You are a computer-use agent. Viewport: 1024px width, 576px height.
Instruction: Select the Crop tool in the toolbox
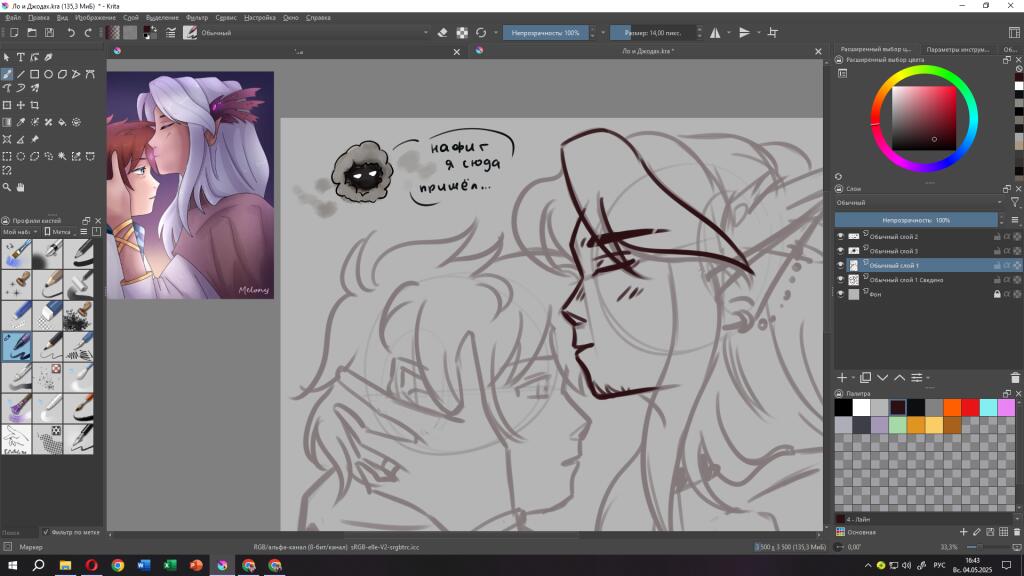coord(35,105)
